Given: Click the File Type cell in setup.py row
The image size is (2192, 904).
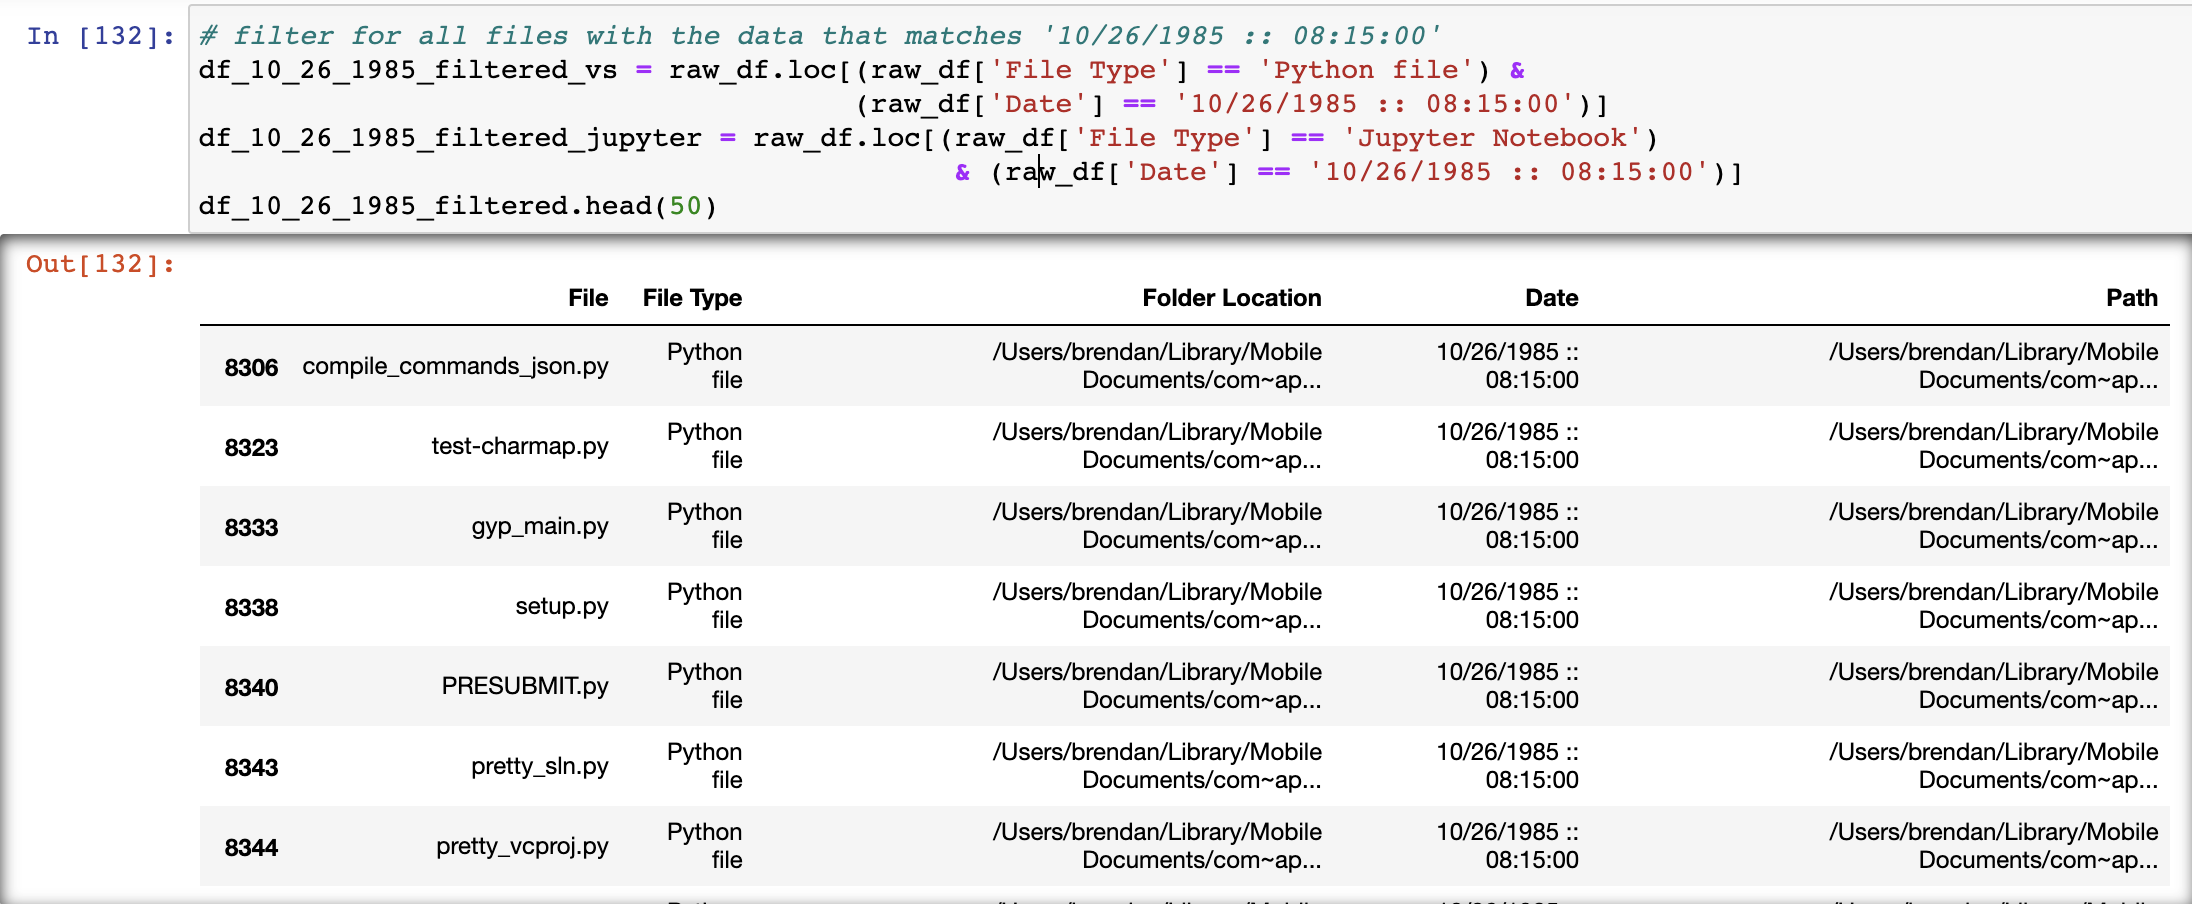Looking at the screenshot, I should 705,606.
